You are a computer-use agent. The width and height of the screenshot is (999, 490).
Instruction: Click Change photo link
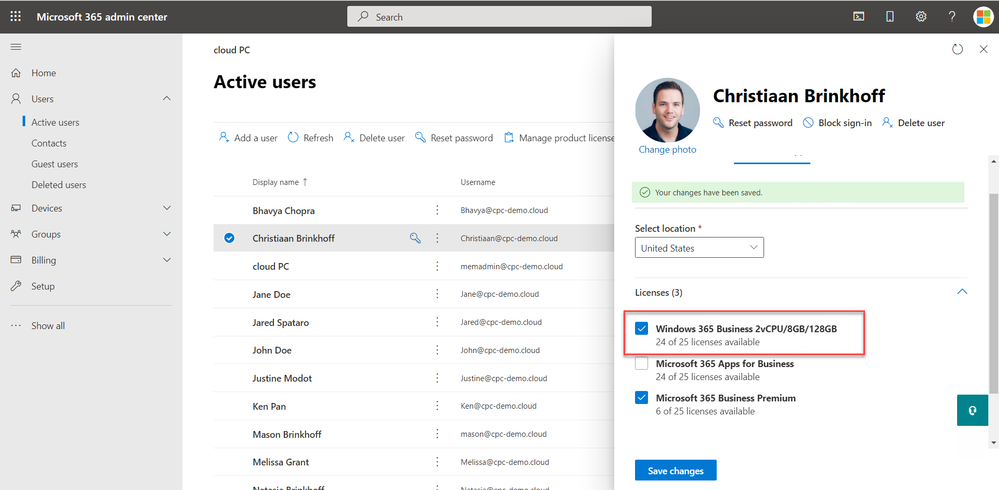pyautogui.click(x=667, y=150)
